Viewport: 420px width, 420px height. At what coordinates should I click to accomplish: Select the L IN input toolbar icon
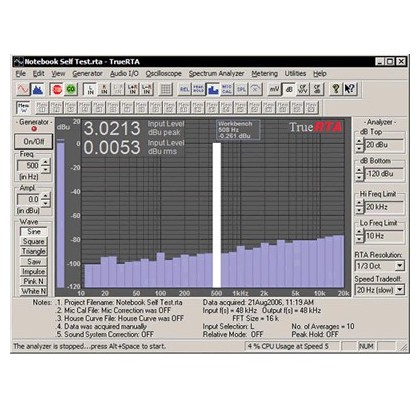[x=90, y=89]
